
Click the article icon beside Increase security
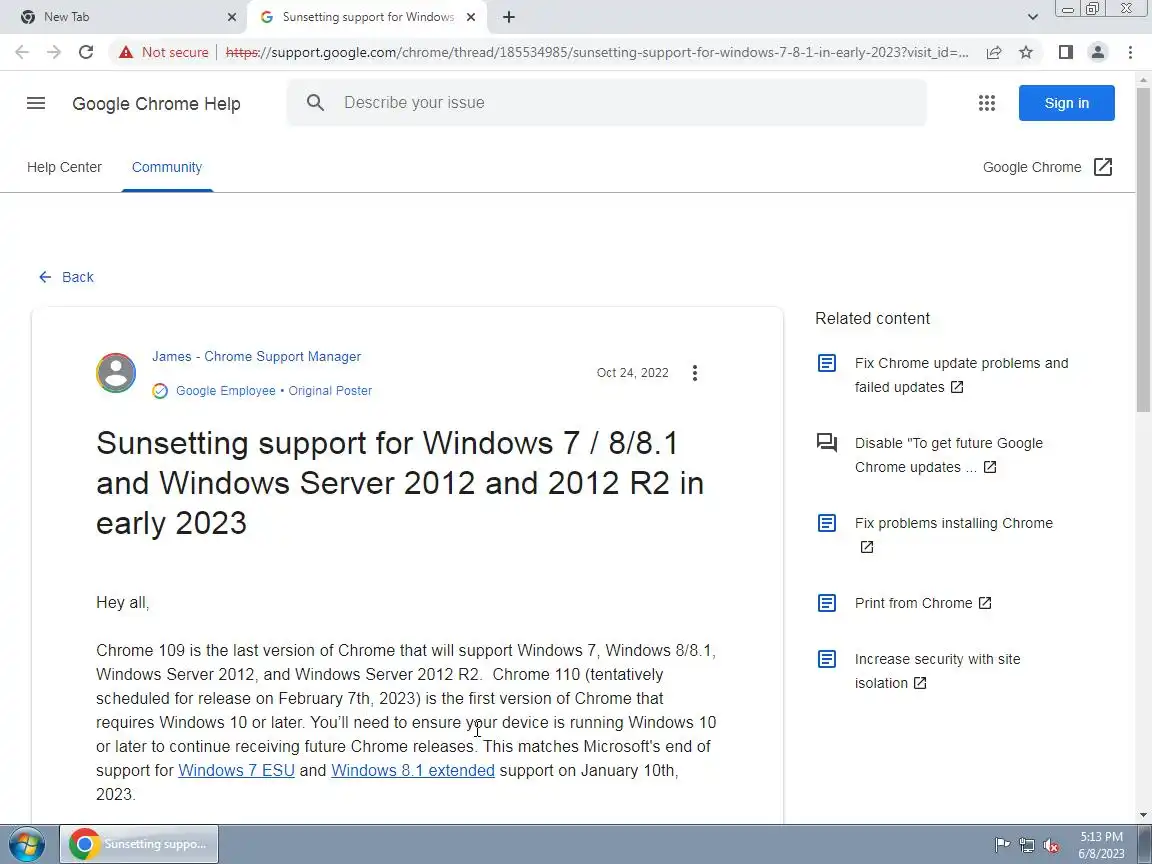point(827,659)
